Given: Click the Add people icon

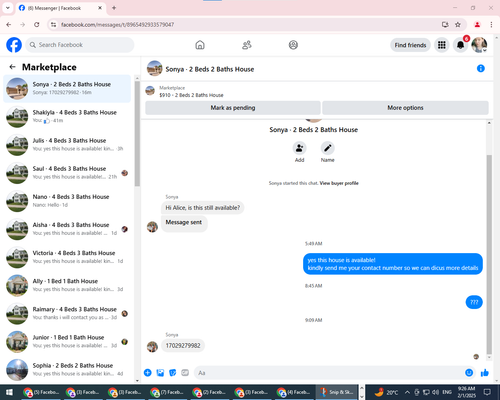Looking at the screenshot, I should click(299, 148).
